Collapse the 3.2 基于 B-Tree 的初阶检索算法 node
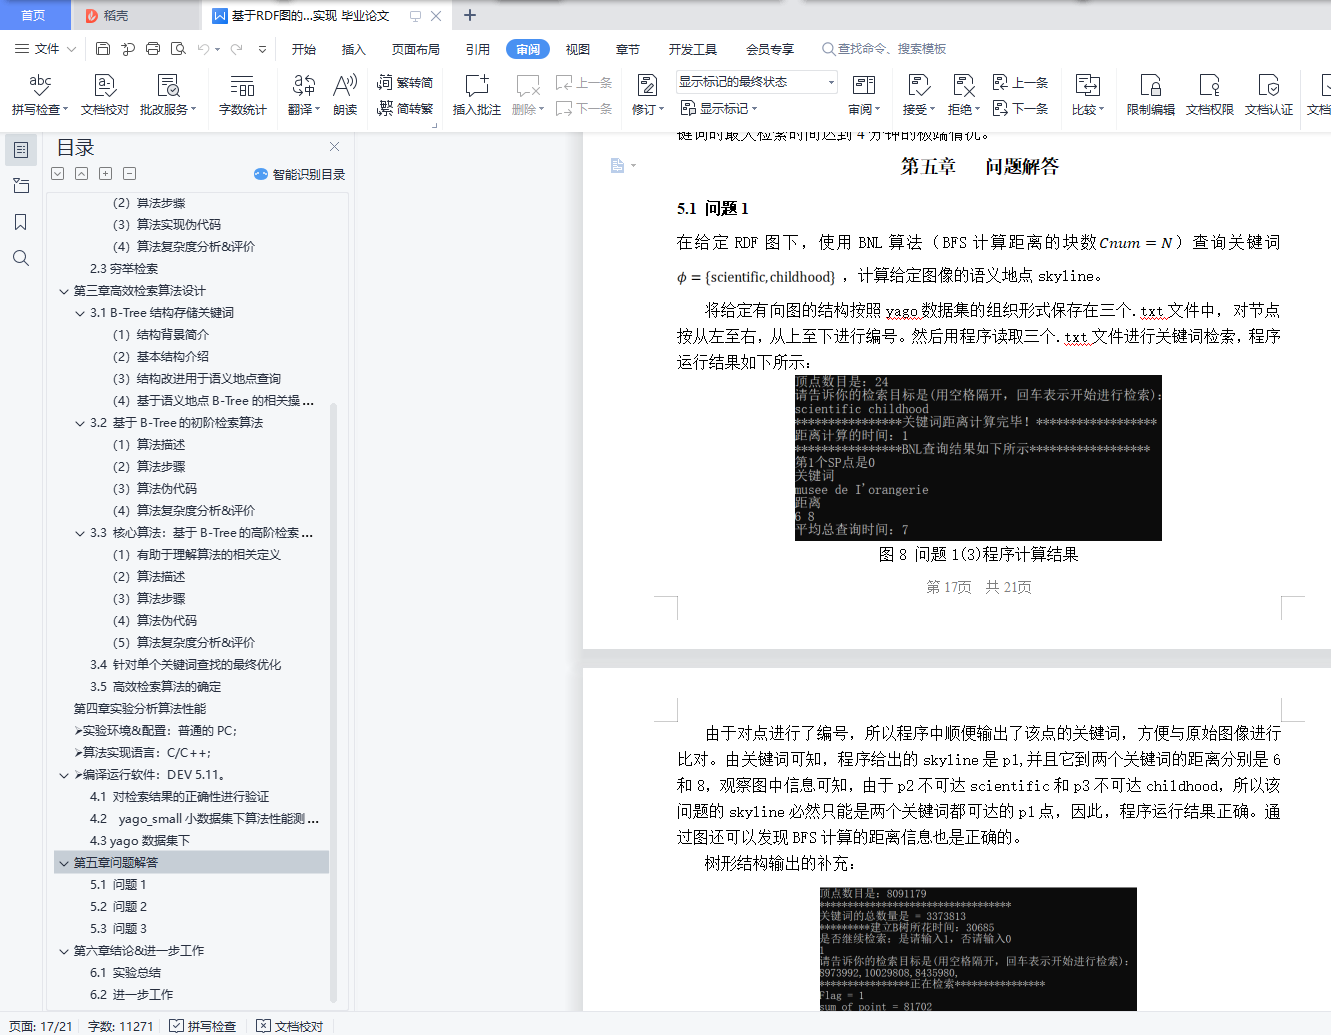 80,423
